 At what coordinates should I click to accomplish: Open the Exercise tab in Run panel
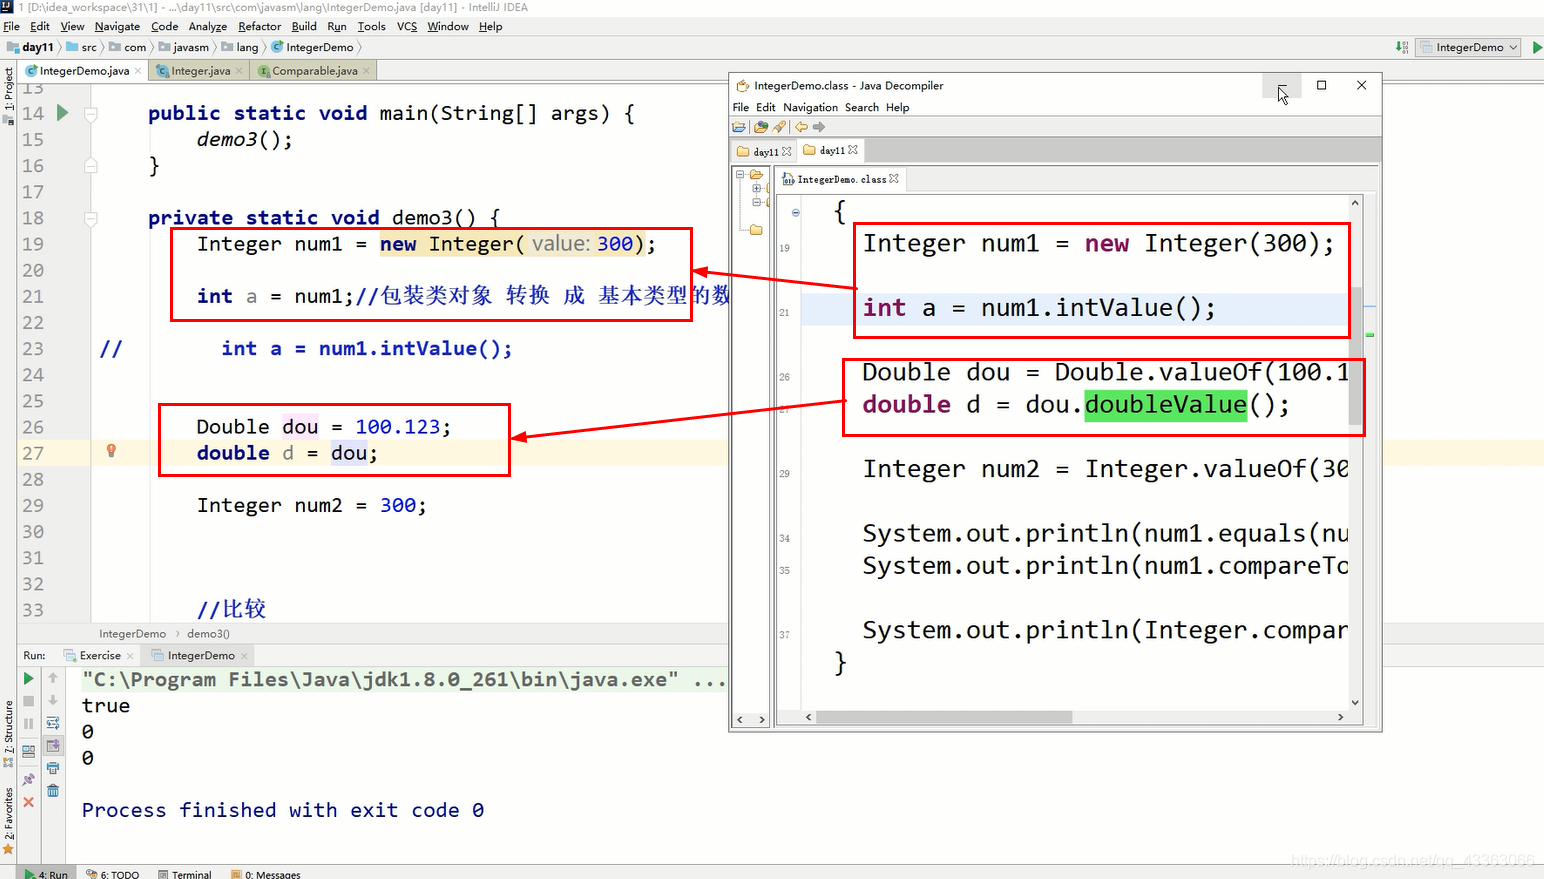[x=99, y=656]
